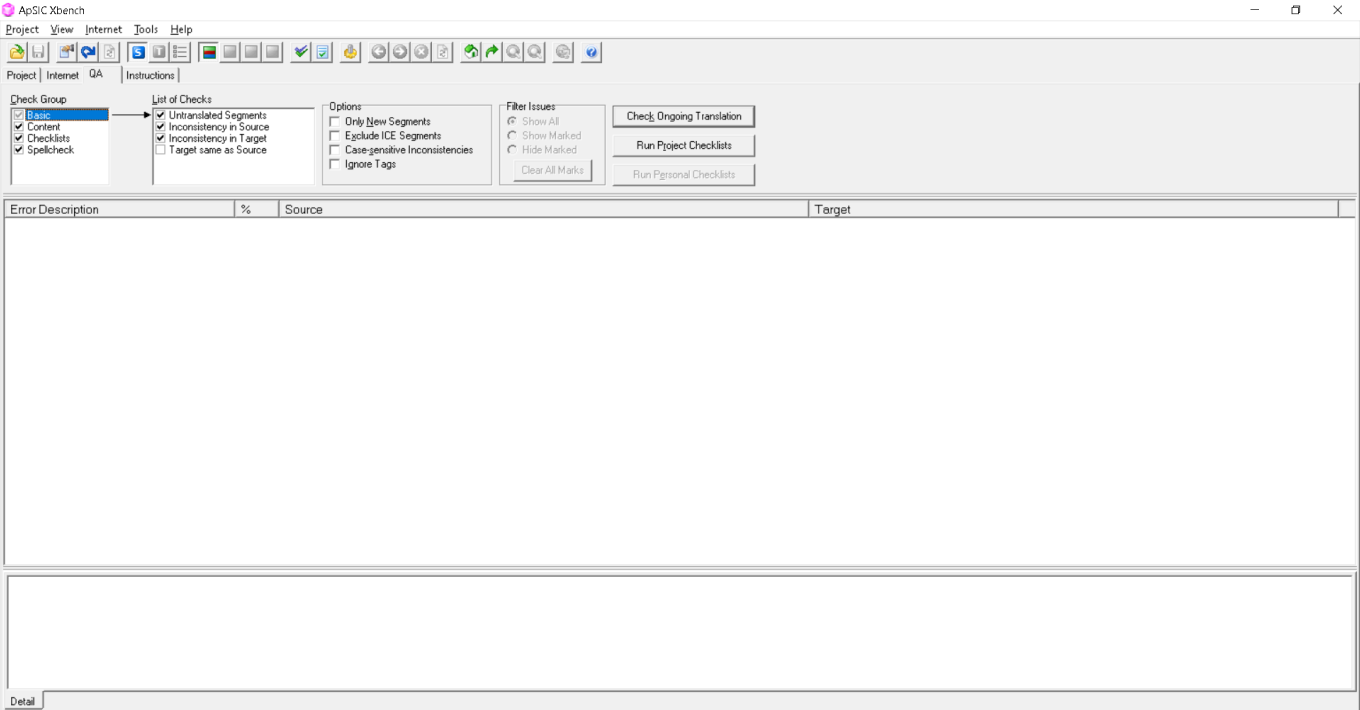Click Check Ongoing Translation button

click(684, 116)
